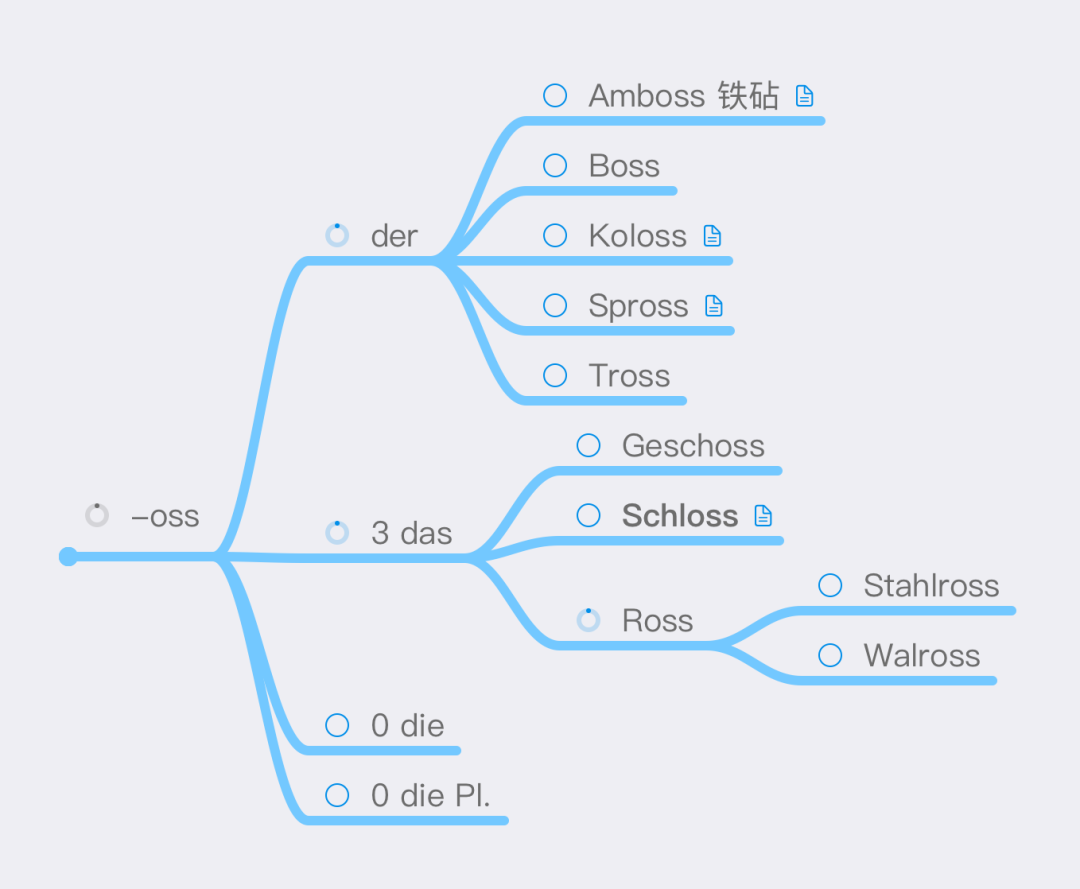Open the note icon beside Schloss
The width and height of the screenshot is (1080, 889).
763,515
